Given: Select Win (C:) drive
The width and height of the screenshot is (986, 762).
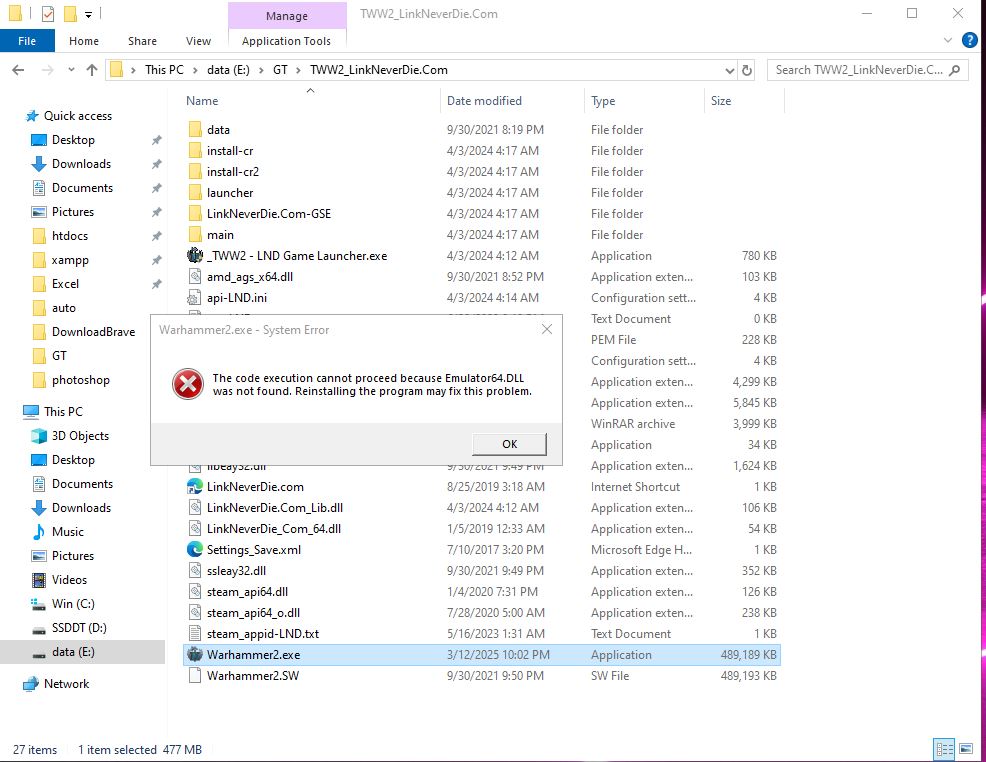Looking at the screenshot, I should point(73,604).
